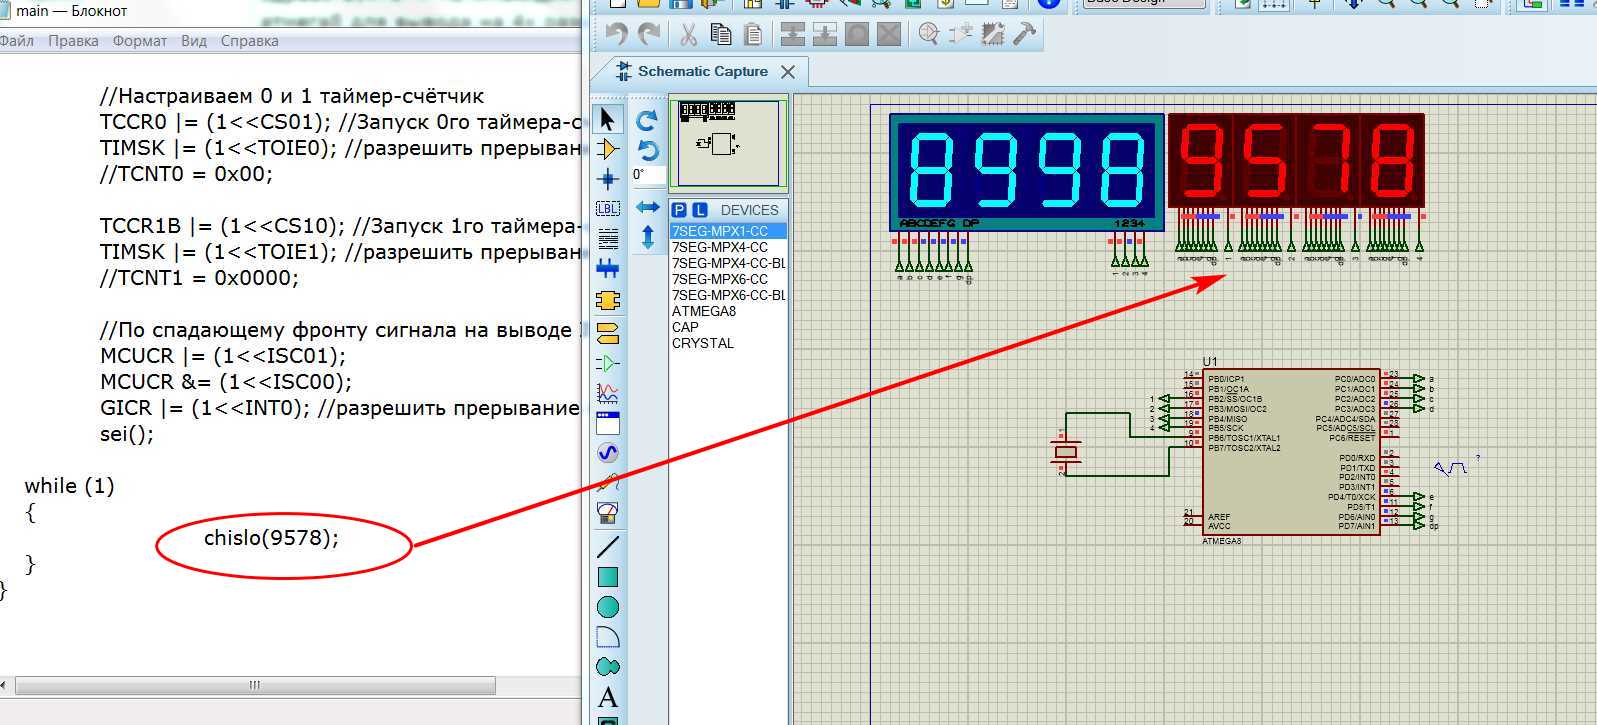Activate the Component Mode tool
Screen dimensions: 1597x725
pyautogui.click(x=607, y=149)
